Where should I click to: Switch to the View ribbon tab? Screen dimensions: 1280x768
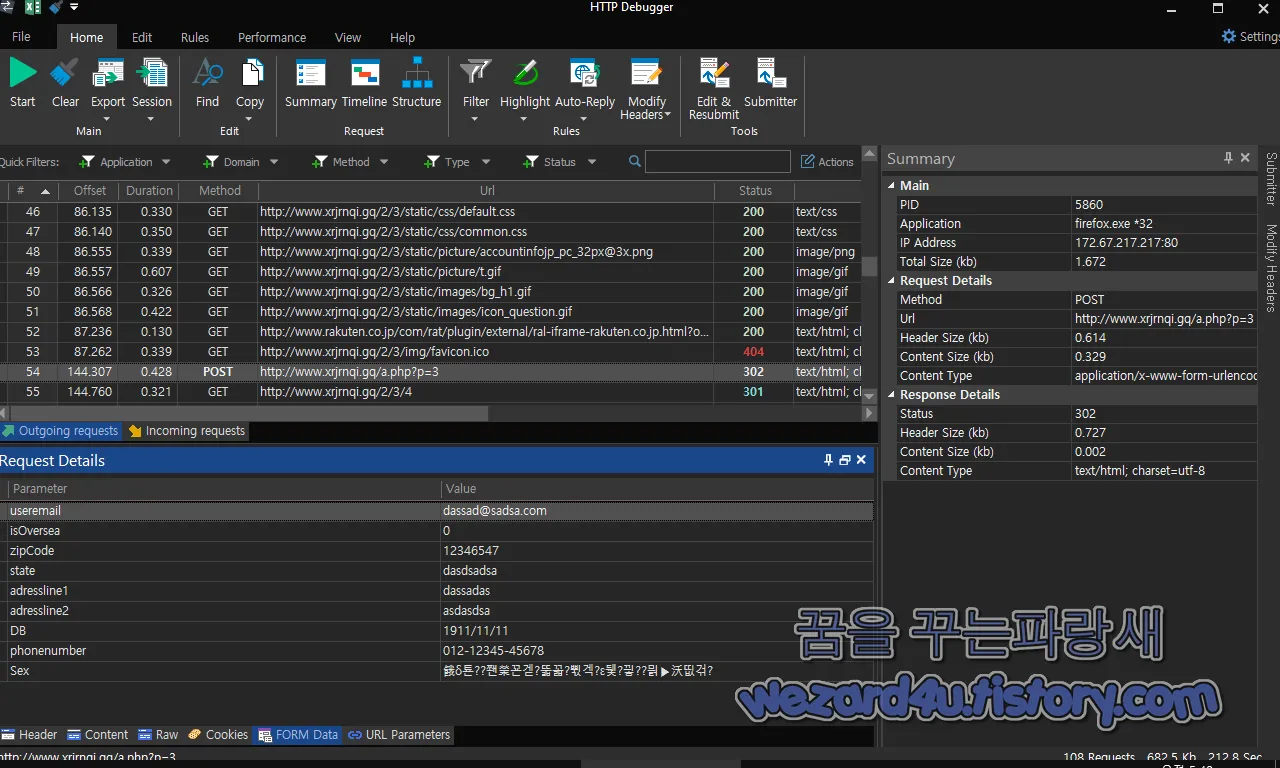[348, 37]
